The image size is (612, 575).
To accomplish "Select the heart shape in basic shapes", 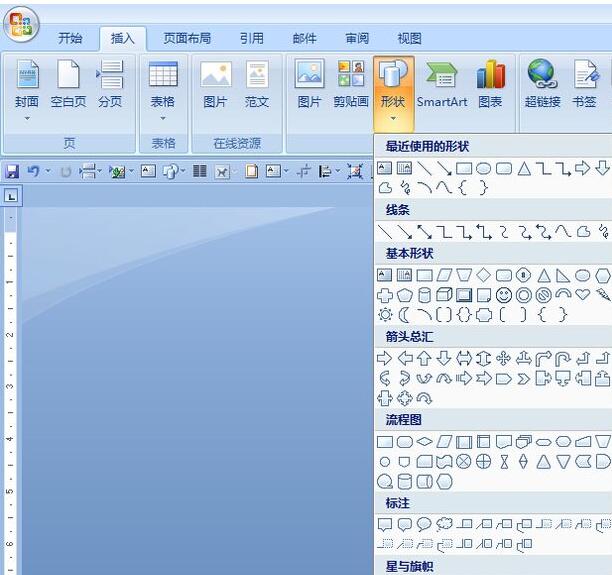I will click(x=583, y=294).
